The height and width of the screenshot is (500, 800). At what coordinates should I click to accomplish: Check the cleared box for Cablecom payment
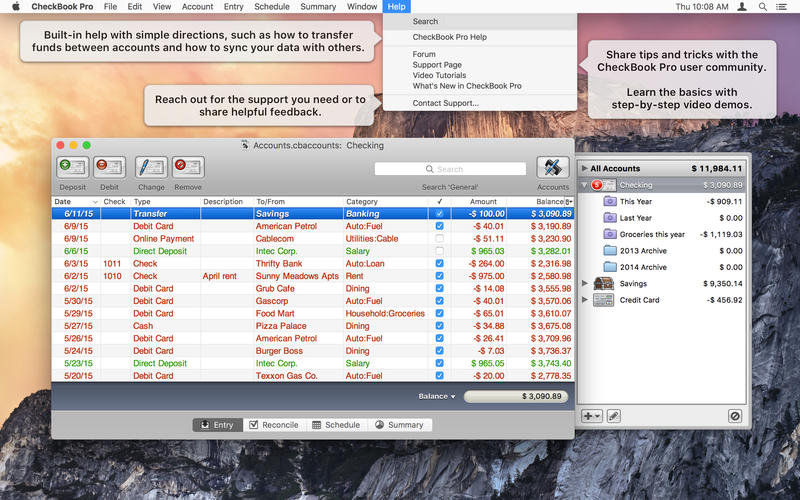click(x=439, y=239)
